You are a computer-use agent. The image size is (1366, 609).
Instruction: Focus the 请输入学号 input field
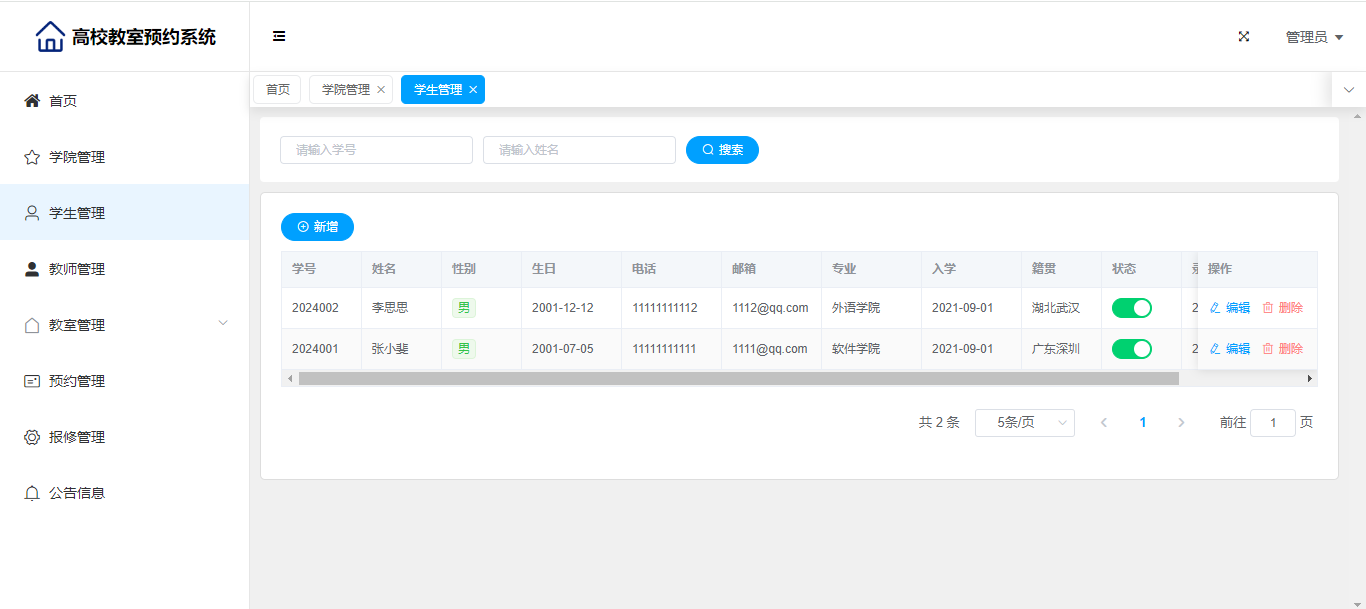pyautogui.click(x=376, y=150)
